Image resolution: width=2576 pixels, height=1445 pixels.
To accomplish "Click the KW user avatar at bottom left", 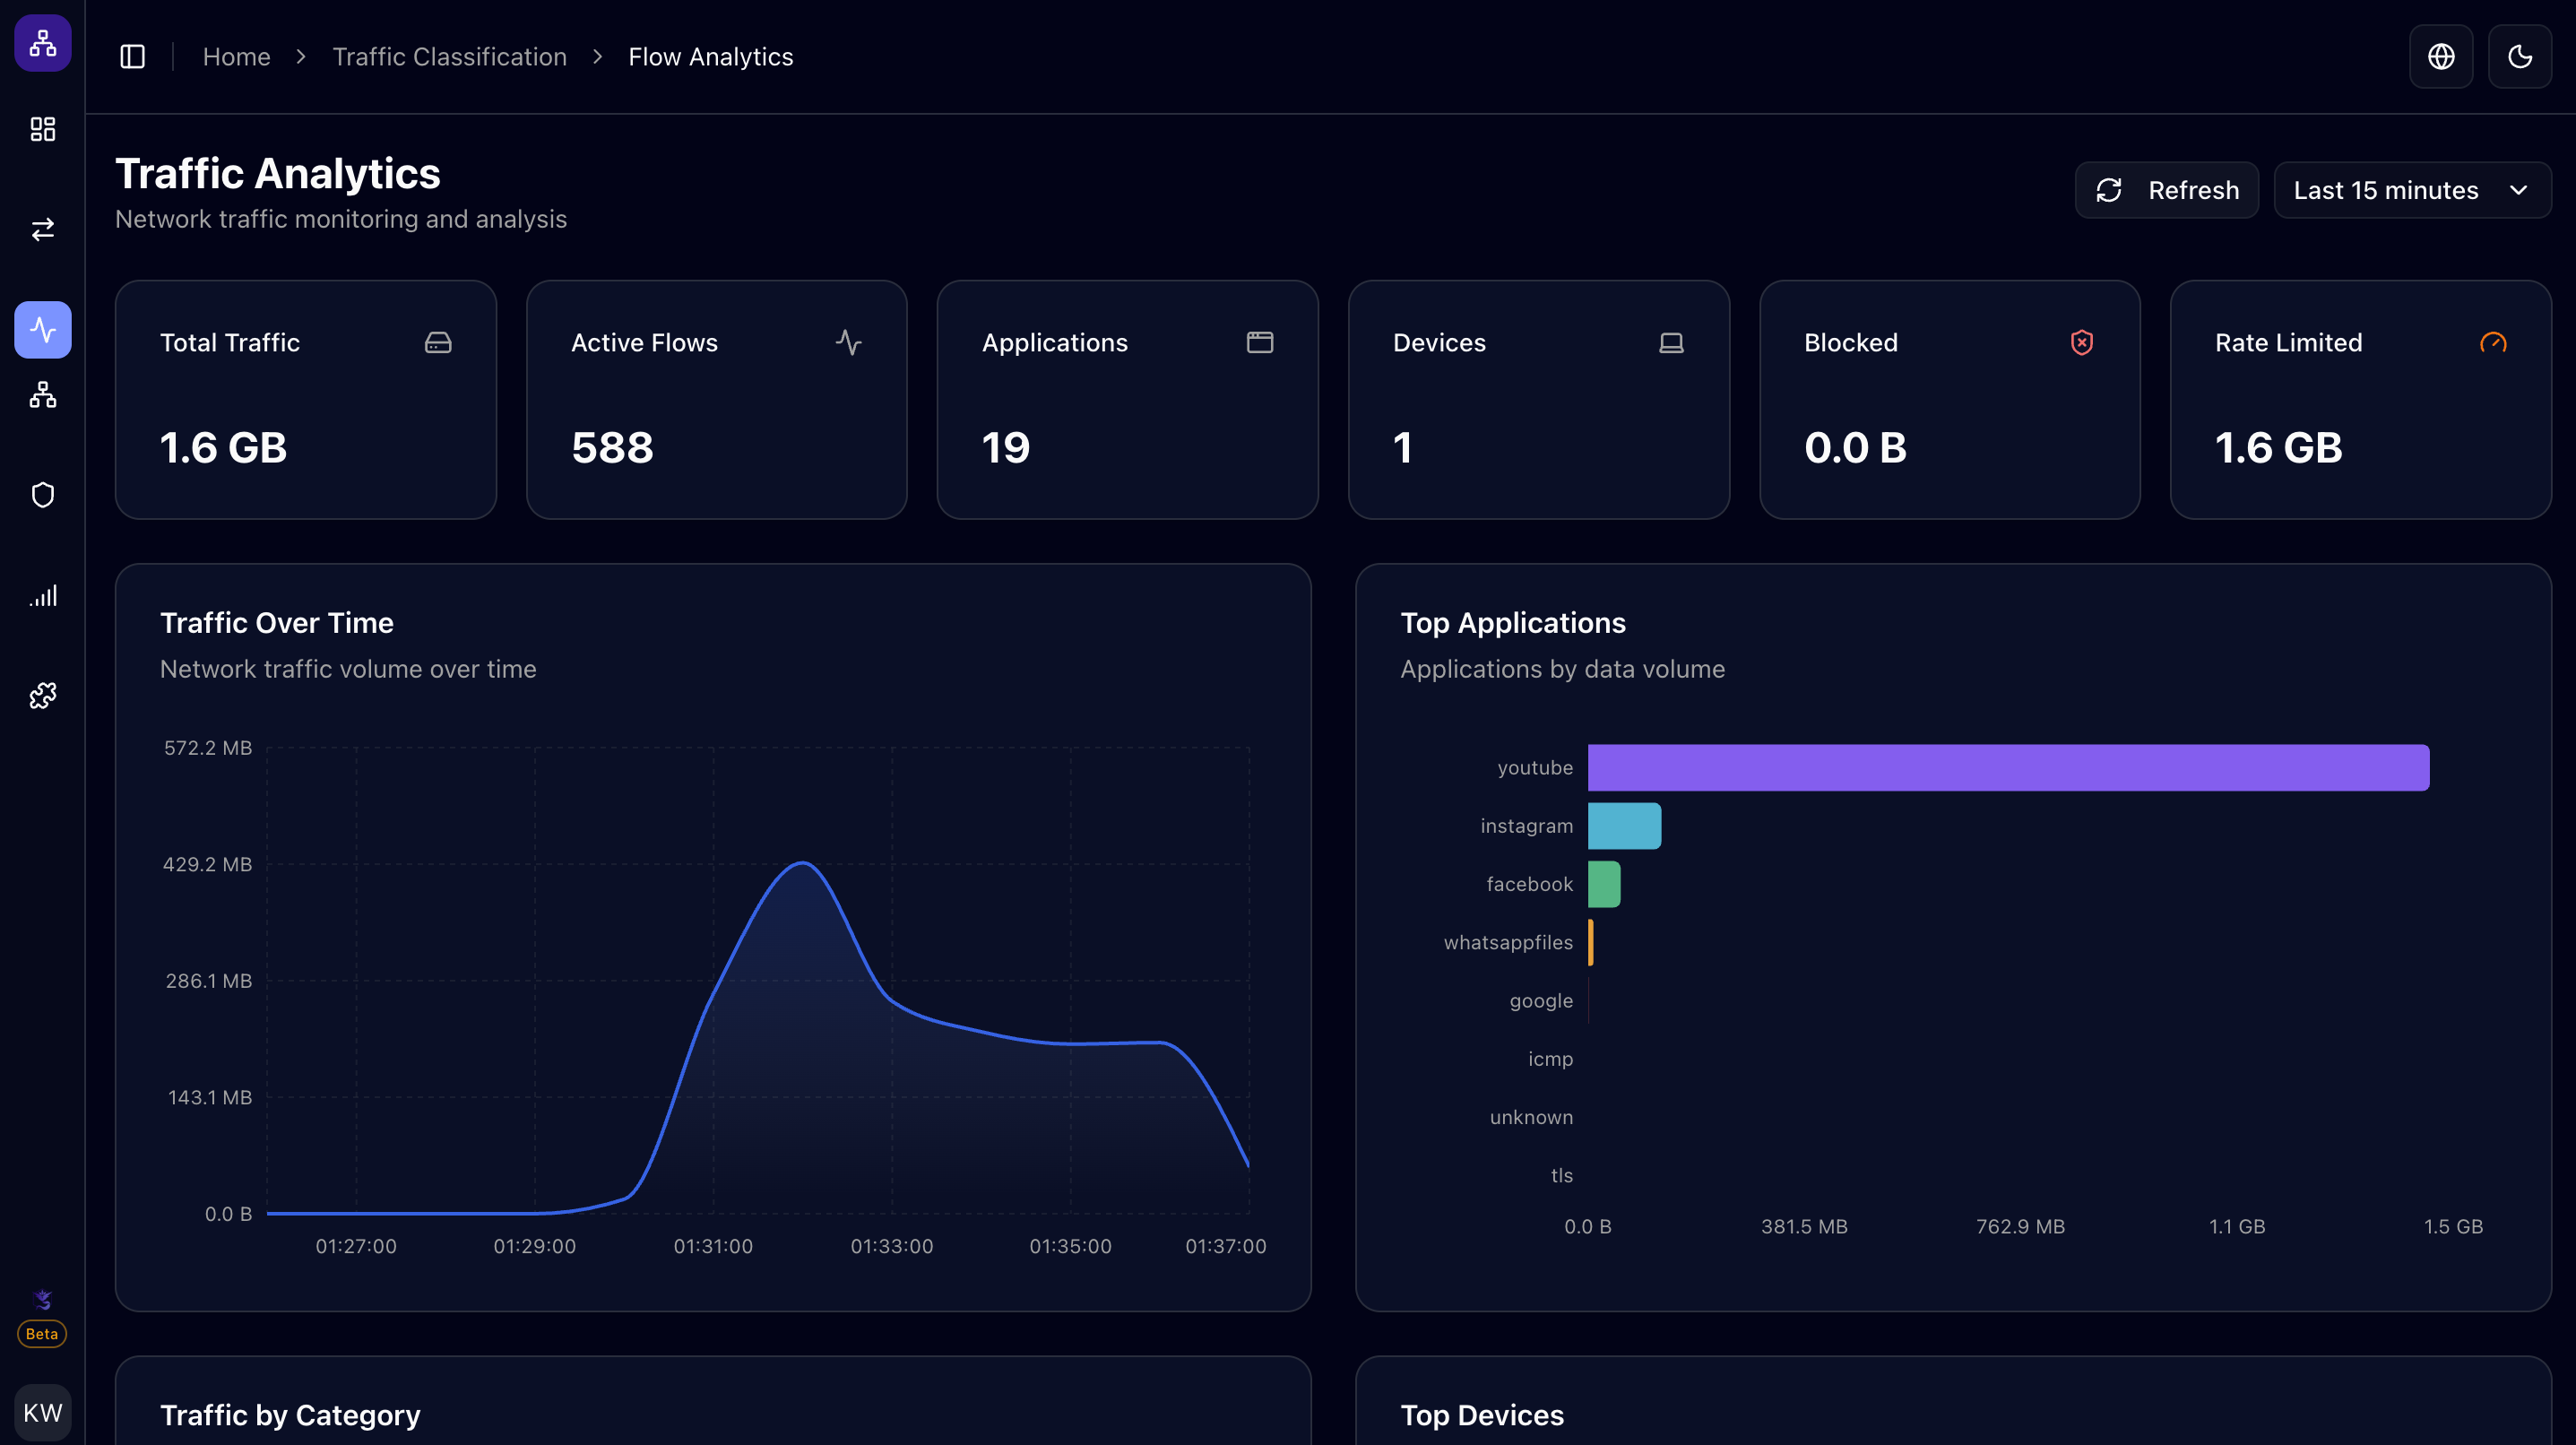I will tap(42, 1412).
